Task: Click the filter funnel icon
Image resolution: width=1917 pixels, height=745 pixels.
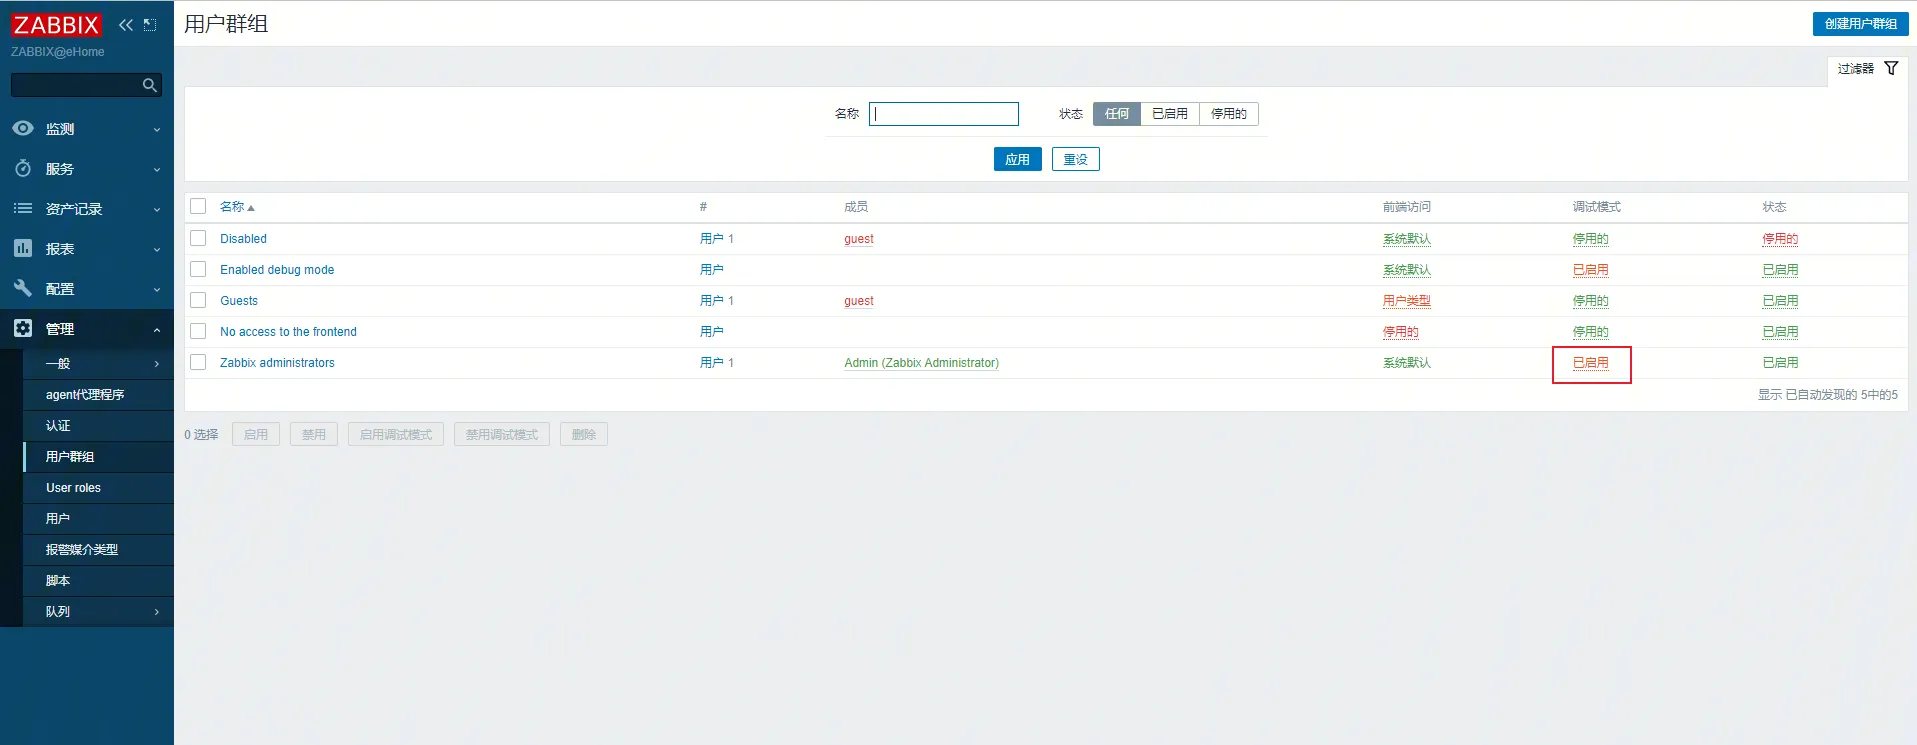Action: click(1891, 68)
